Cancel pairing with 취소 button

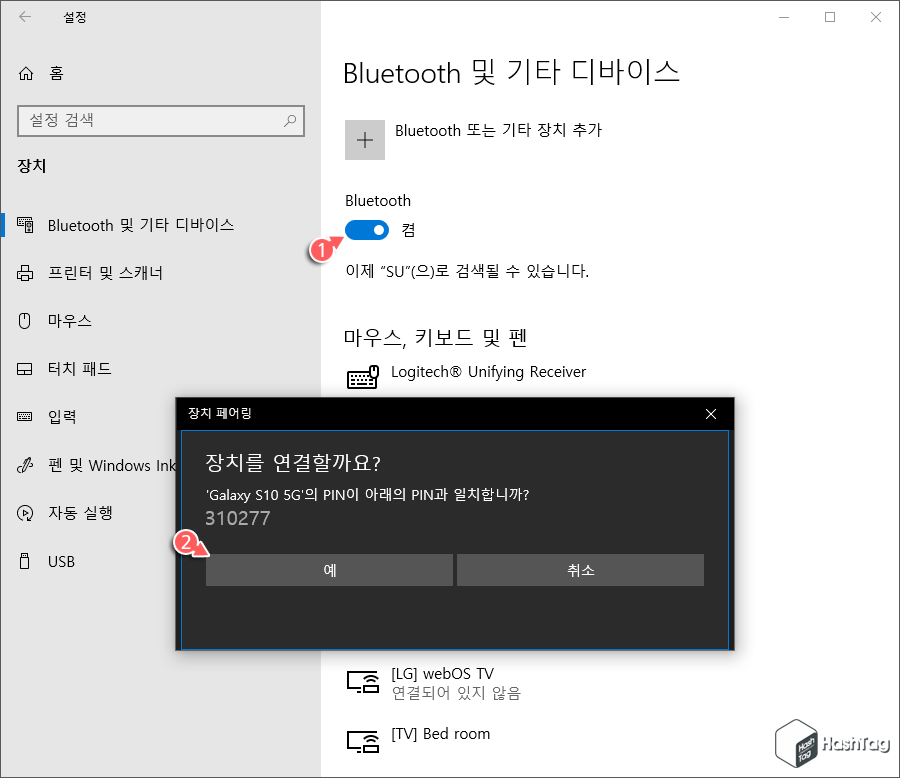(x=580, y=570)
